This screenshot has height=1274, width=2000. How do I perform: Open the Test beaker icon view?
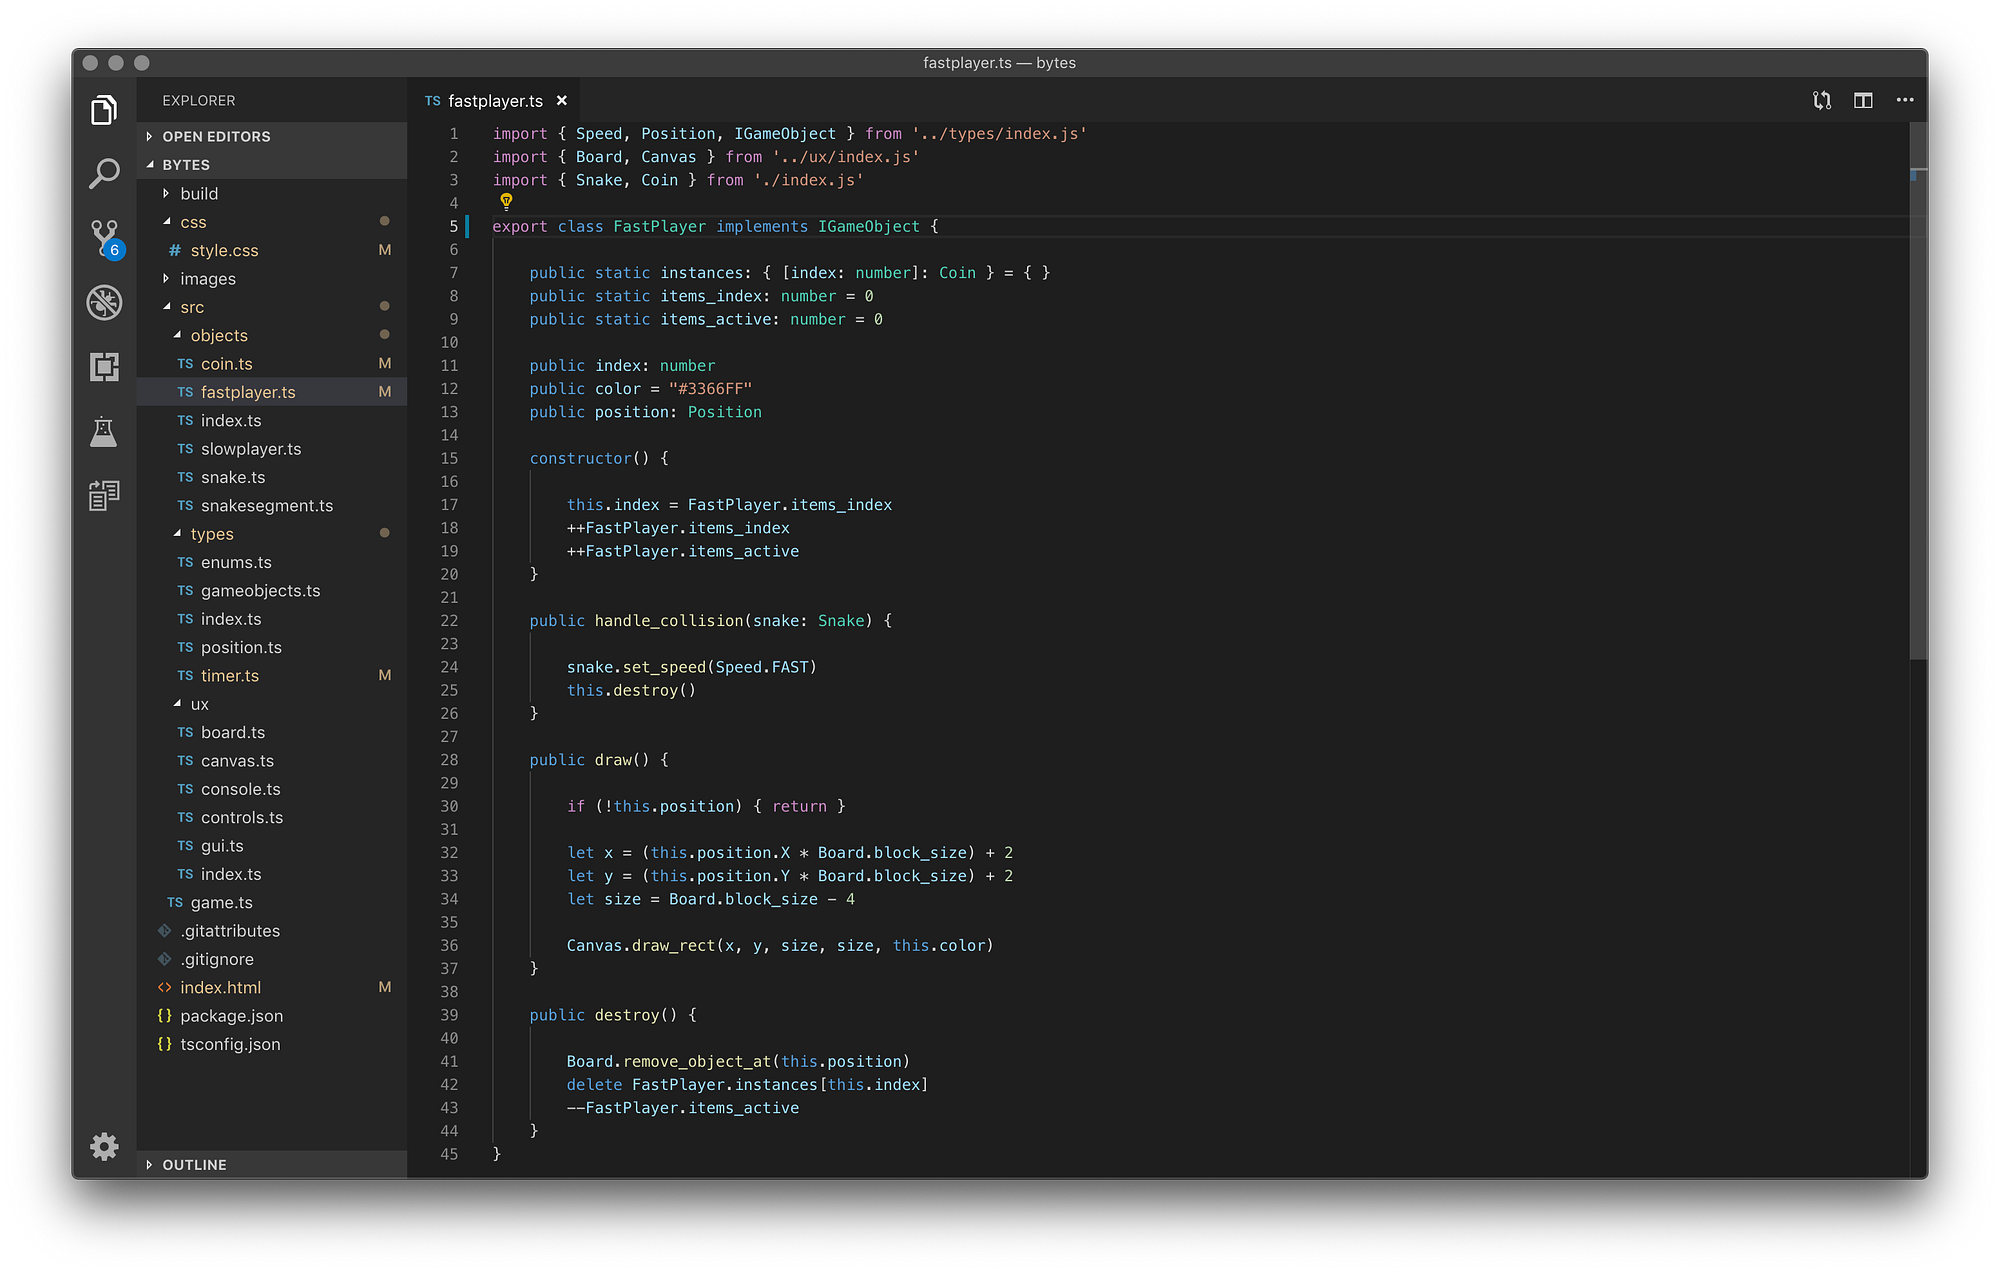pos(104,431)
